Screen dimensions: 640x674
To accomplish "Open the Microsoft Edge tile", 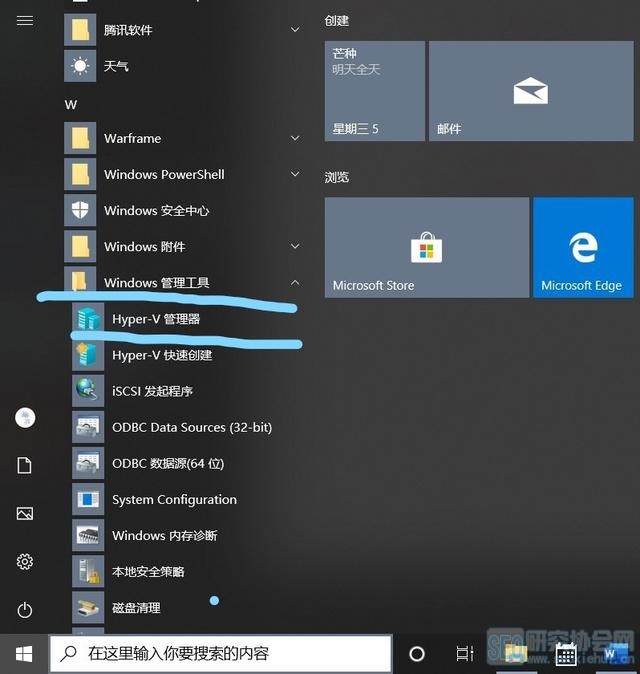I will point(583,248).
